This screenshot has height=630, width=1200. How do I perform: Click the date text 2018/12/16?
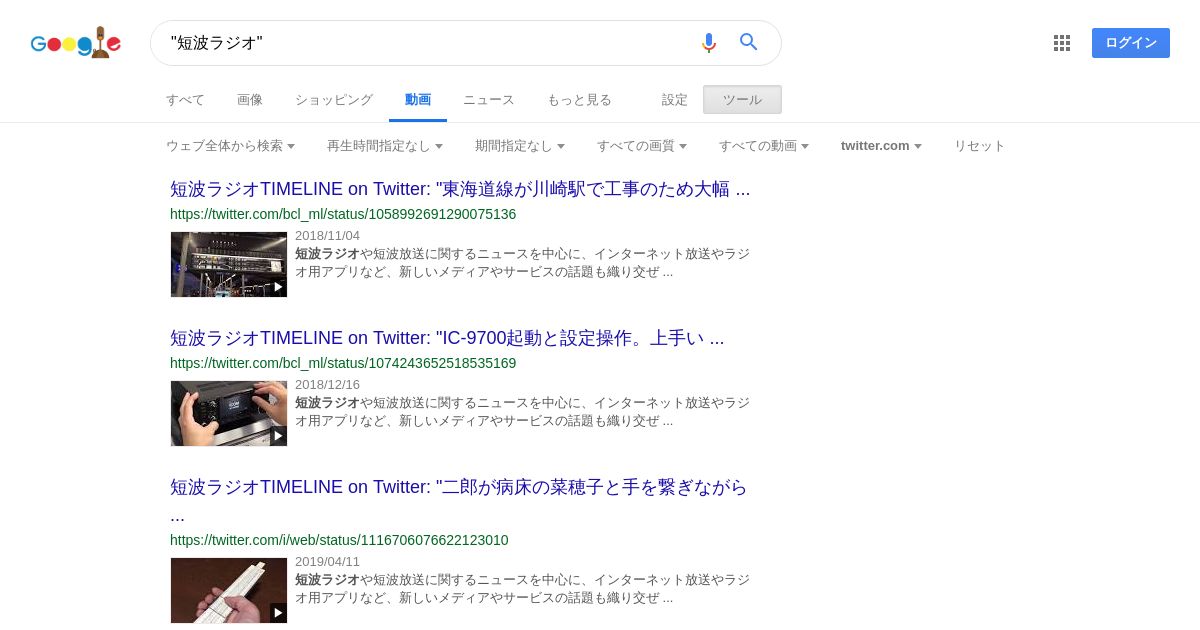[327, 385]
